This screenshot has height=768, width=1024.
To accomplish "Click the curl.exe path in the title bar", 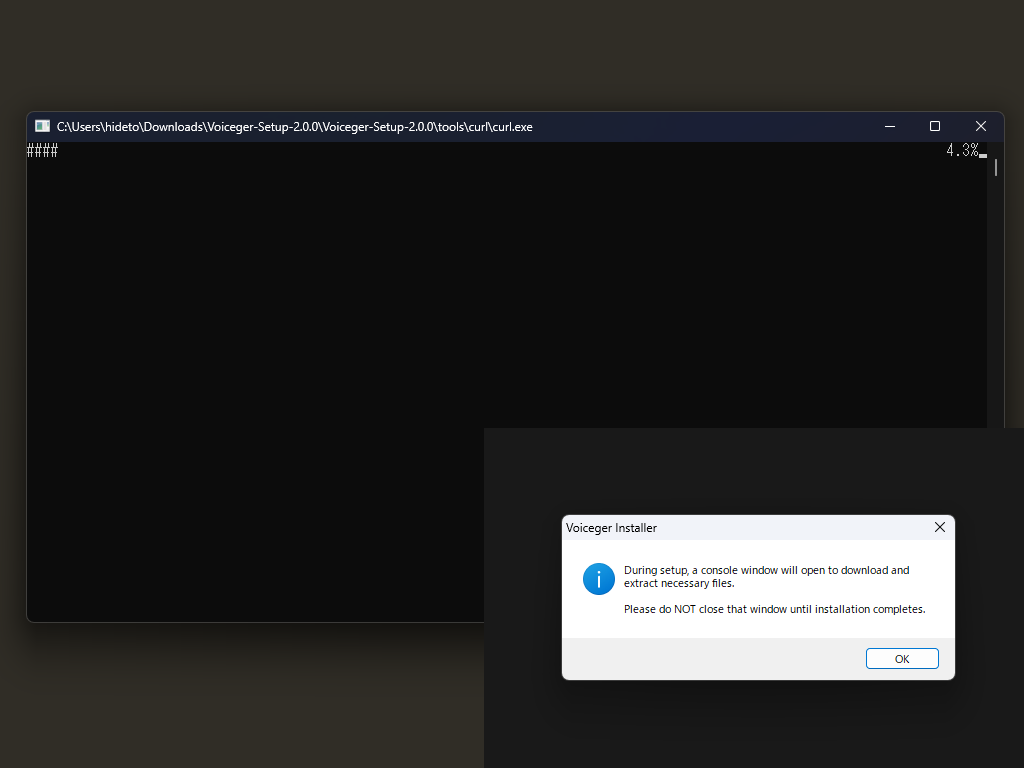I will pos(295,127).
